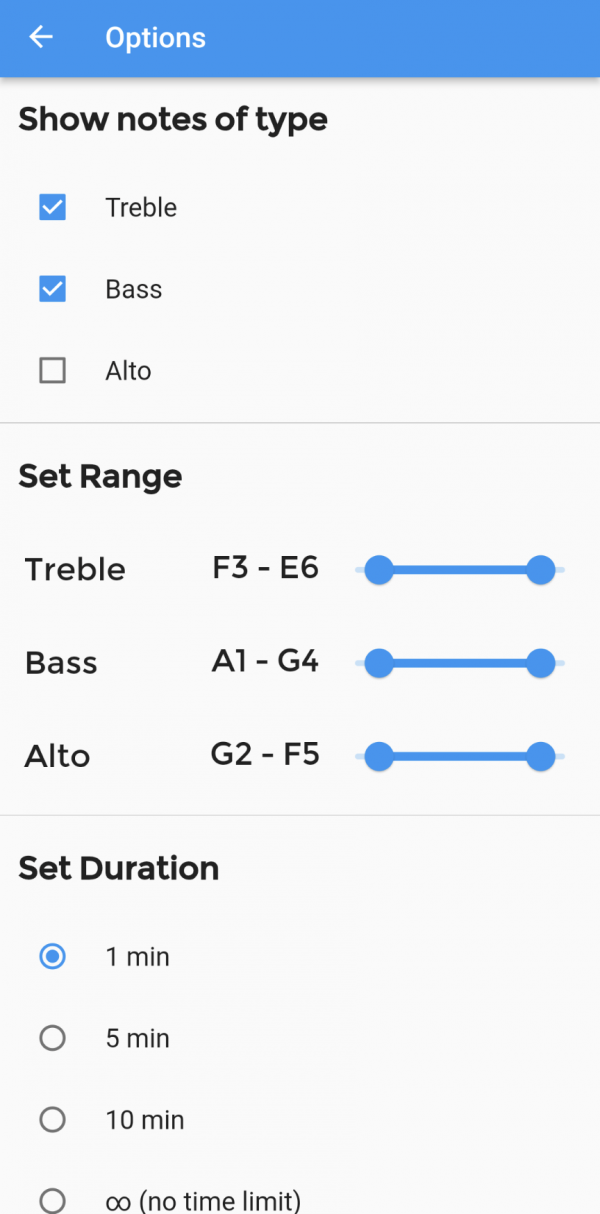Click the Alto range slider right handle
Viewport: 600px width, 1214px height.
(x=541, y=757)
